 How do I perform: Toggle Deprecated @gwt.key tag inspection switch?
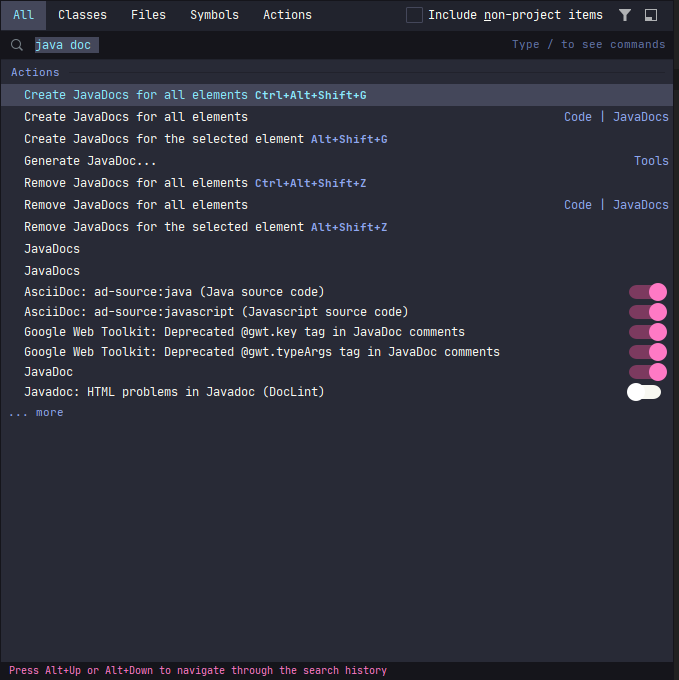[648, 332]
